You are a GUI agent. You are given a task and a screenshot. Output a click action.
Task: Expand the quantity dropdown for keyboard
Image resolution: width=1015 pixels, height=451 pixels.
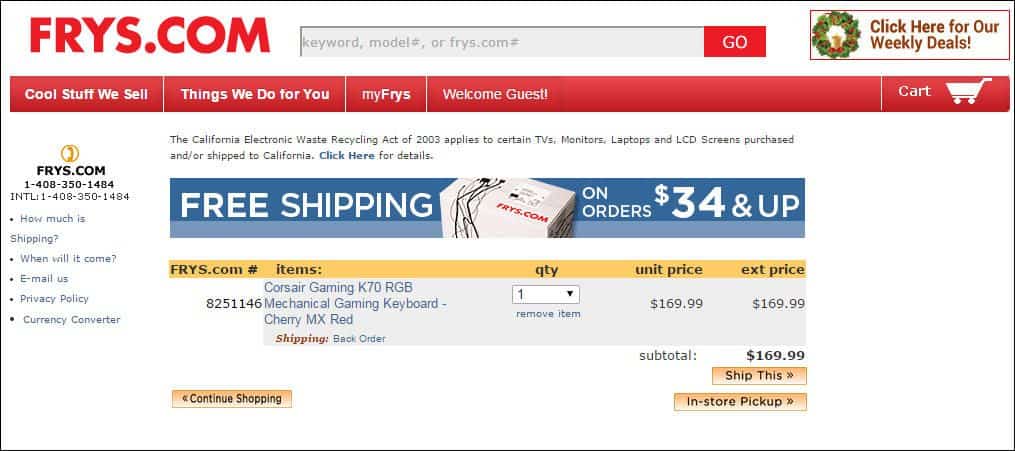[546, 294]
